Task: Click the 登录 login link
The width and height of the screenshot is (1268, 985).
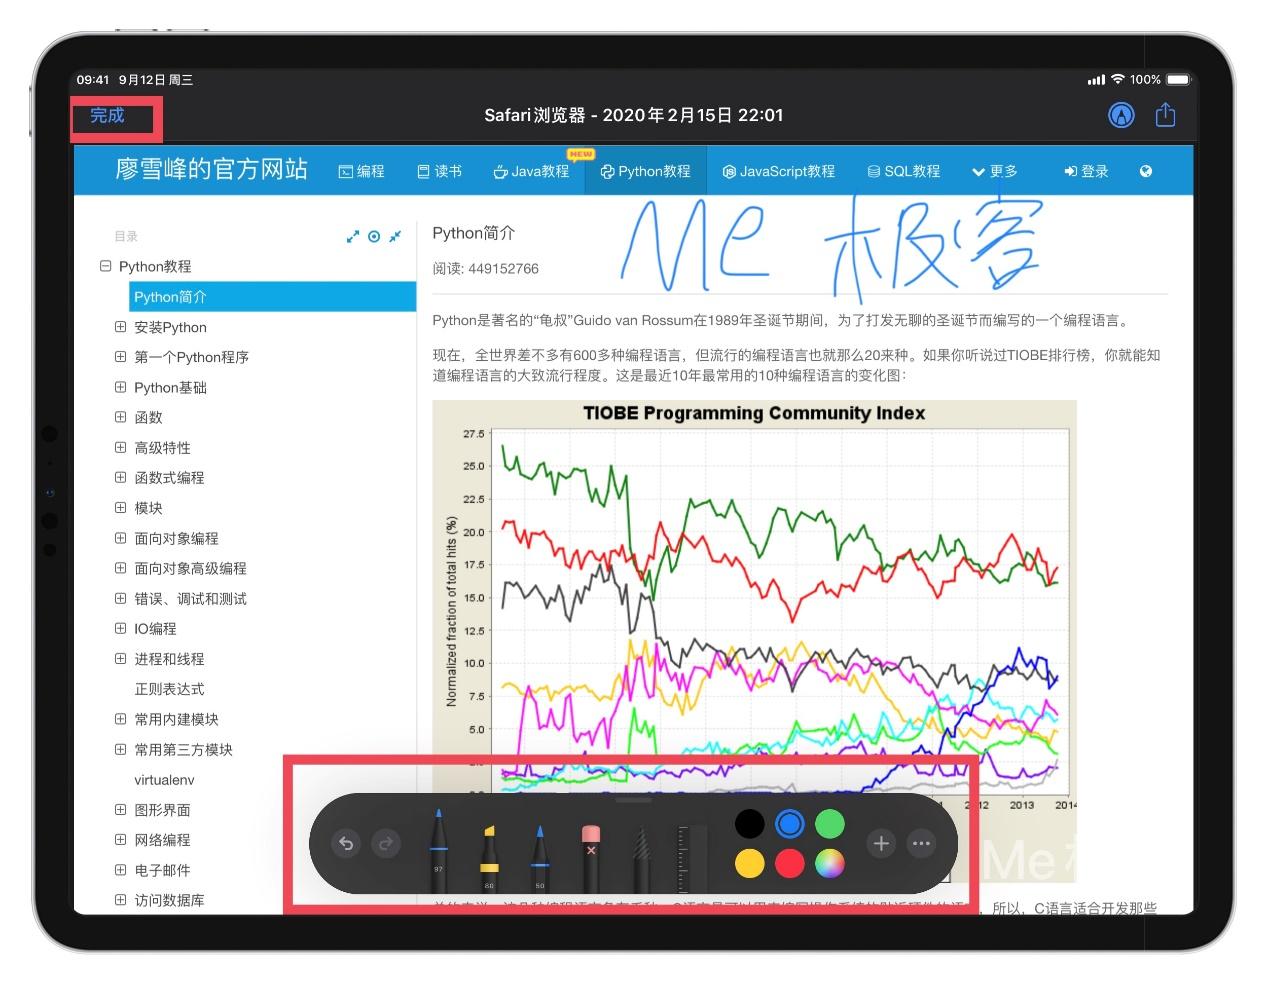Action: pos(1086,171)
